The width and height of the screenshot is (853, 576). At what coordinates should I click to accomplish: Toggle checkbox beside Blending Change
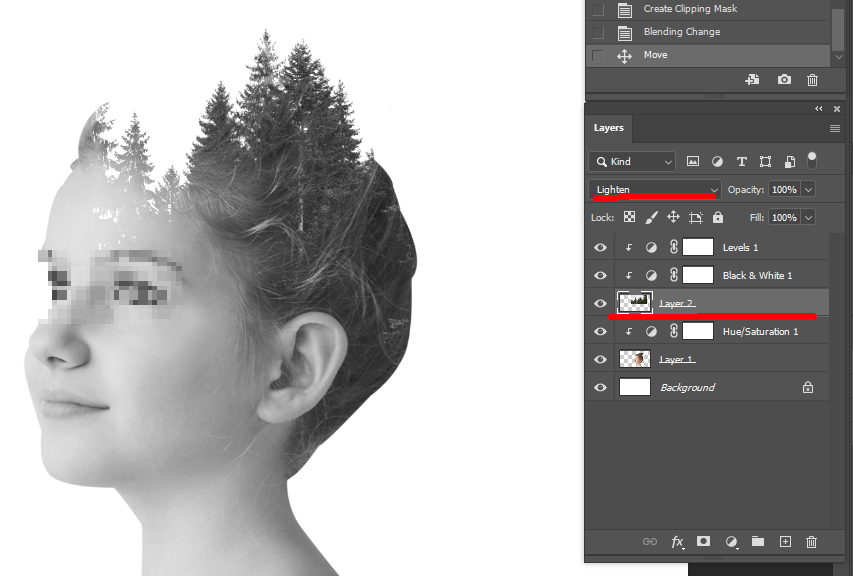(598, 33)
